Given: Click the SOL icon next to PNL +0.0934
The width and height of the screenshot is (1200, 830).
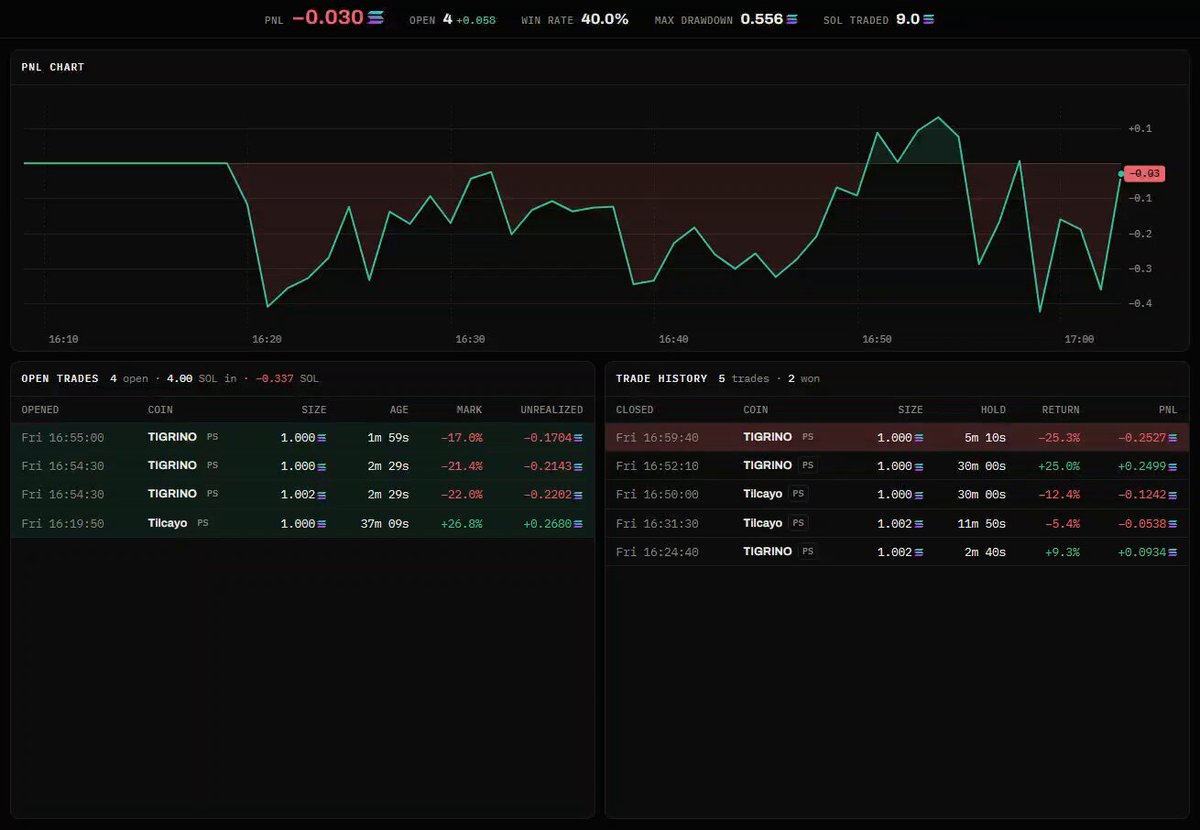Looking at the screenshot, I should pyautogui.click(x=1173, y=552).
